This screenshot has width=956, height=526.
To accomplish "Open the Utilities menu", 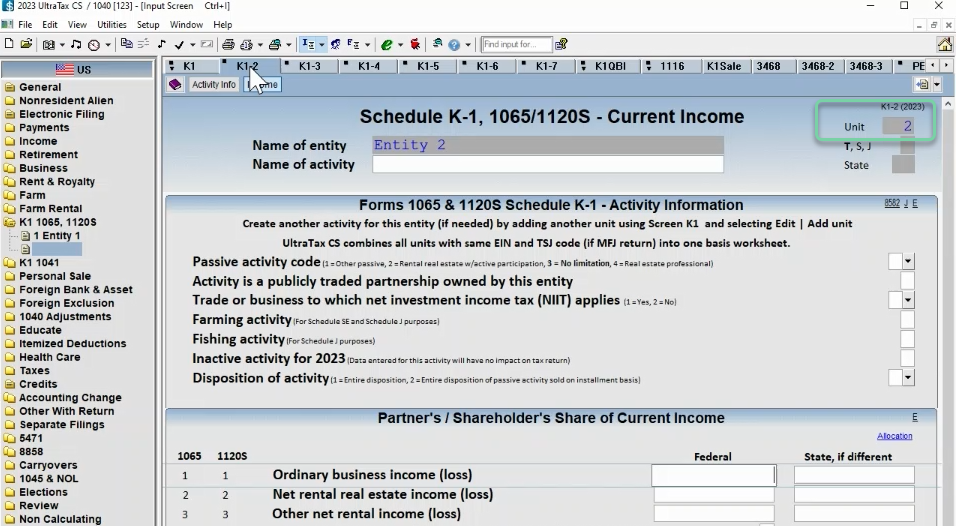I will 111,24.
